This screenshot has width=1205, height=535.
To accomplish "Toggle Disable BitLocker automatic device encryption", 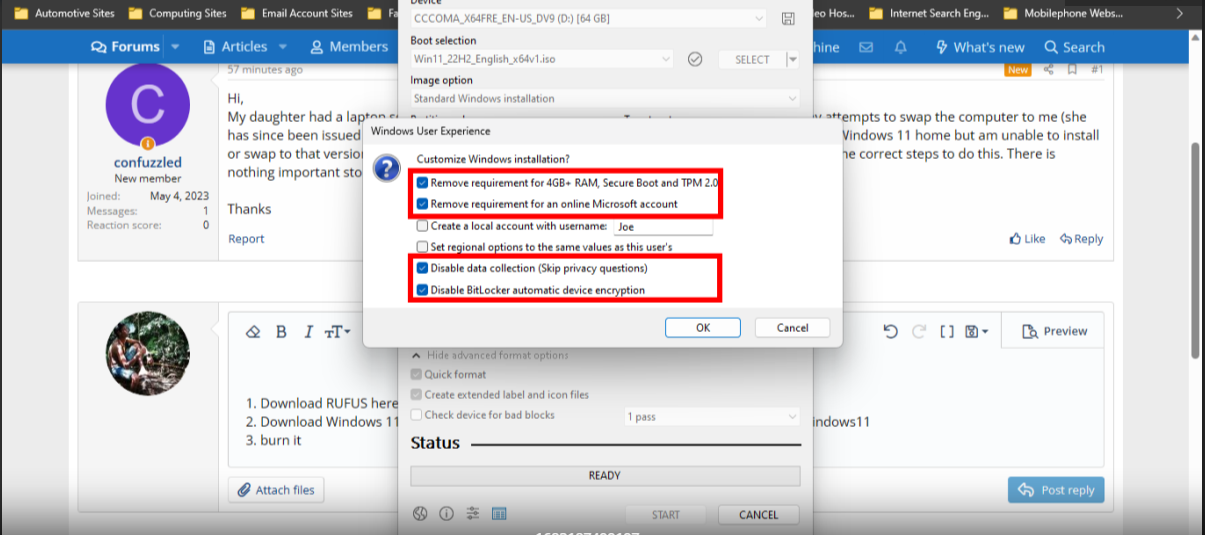I will (x=422, y=290).
